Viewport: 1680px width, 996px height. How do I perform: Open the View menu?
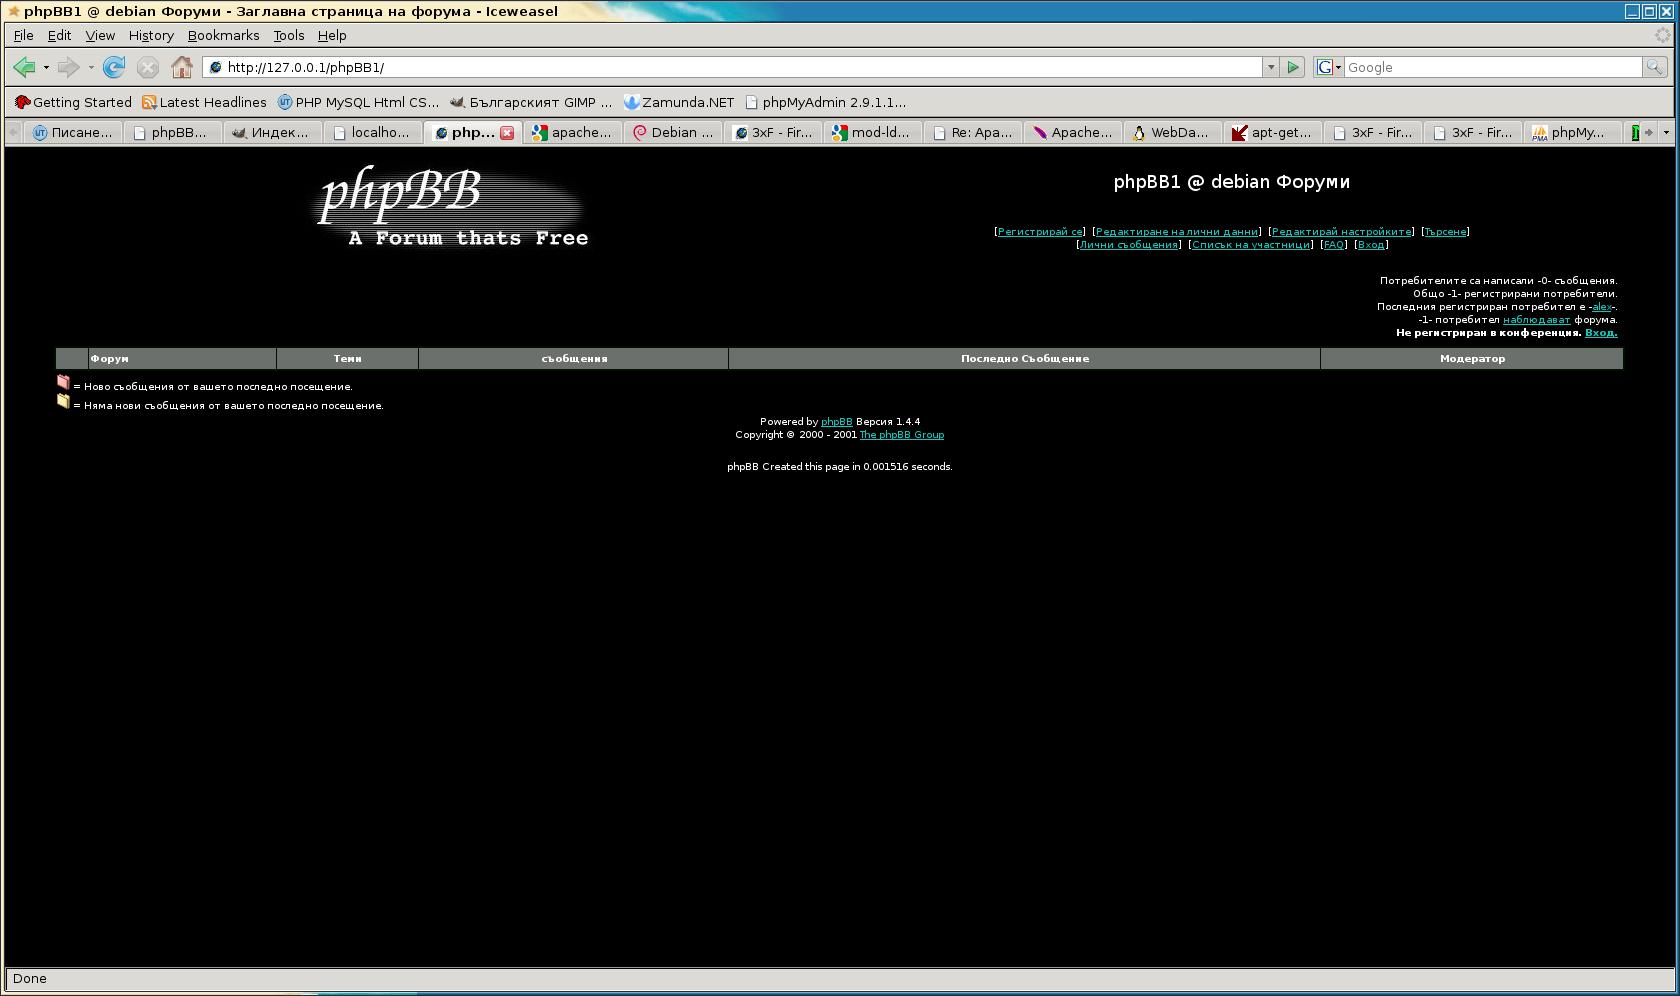[100, 35]
